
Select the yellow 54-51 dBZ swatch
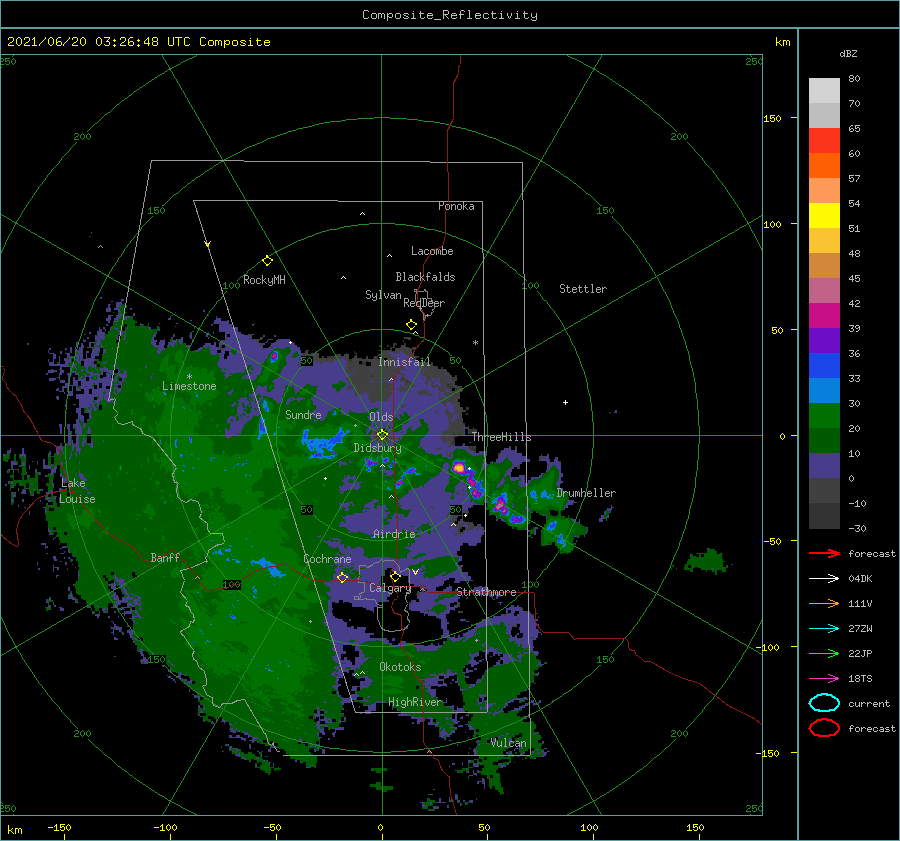pyautogui.click(x=824, y=216)
